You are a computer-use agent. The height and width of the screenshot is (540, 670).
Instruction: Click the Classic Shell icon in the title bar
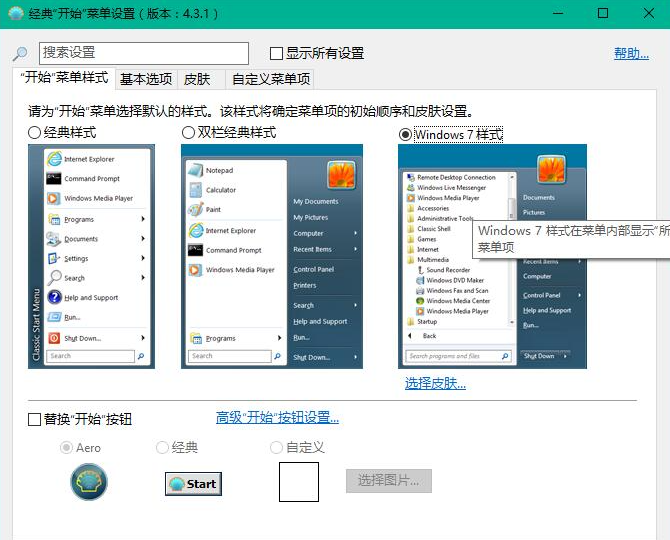(16, 14)
